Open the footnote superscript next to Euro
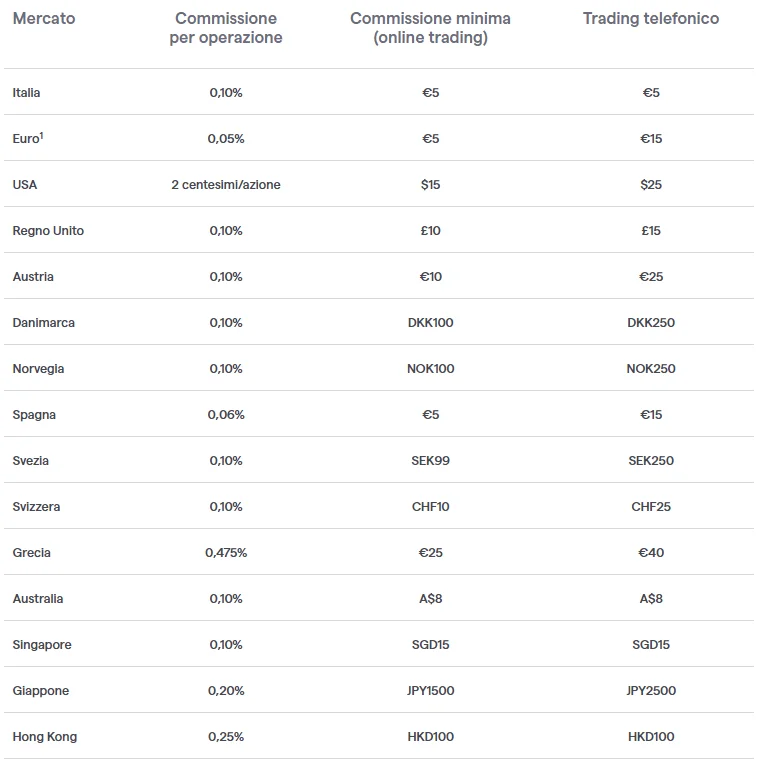 41,135
